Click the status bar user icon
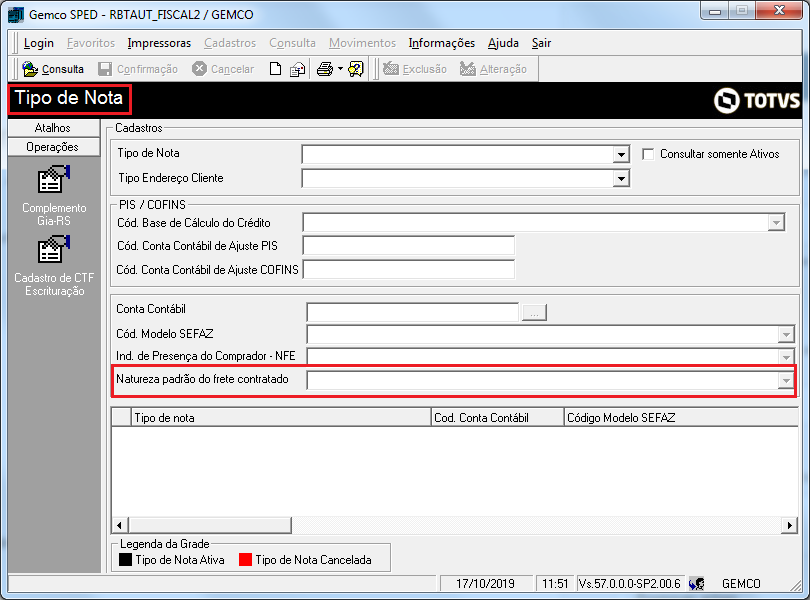 (696, 584)
